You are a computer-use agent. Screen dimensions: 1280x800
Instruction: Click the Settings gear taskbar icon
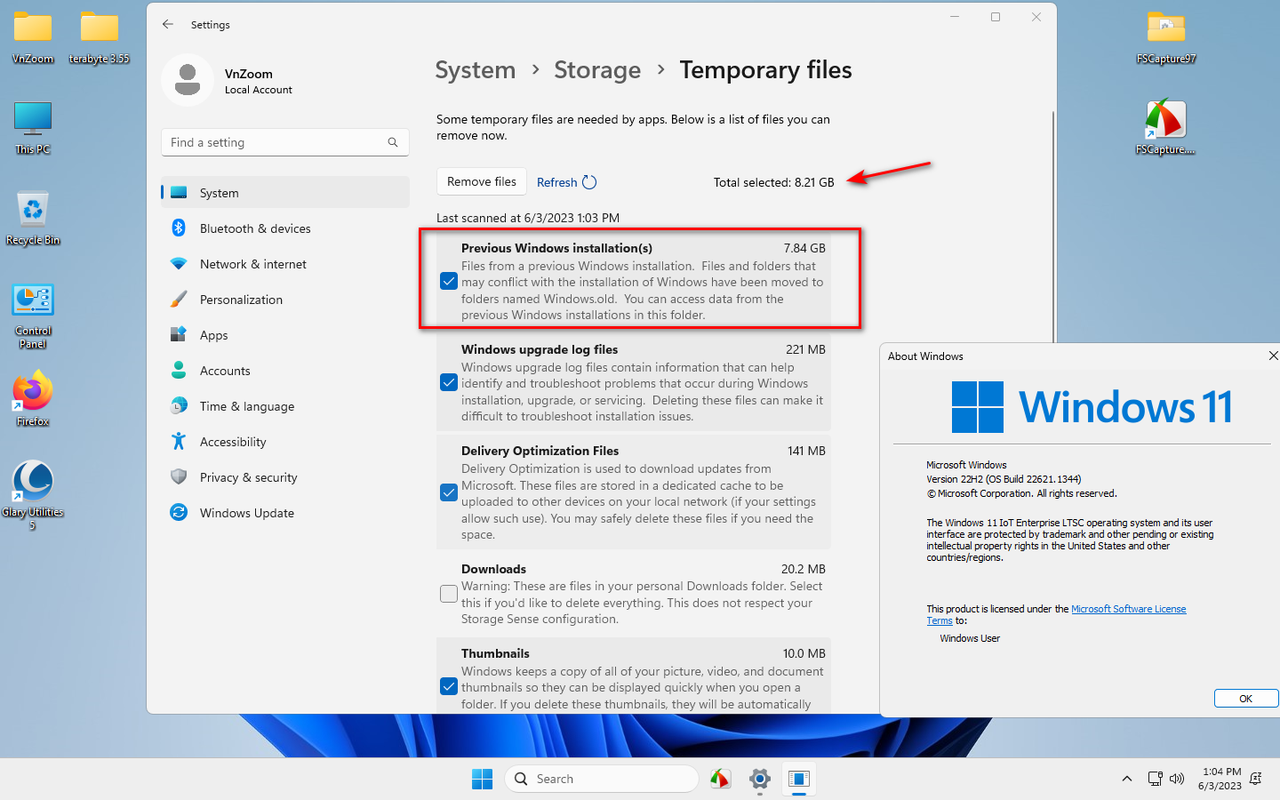759,778
